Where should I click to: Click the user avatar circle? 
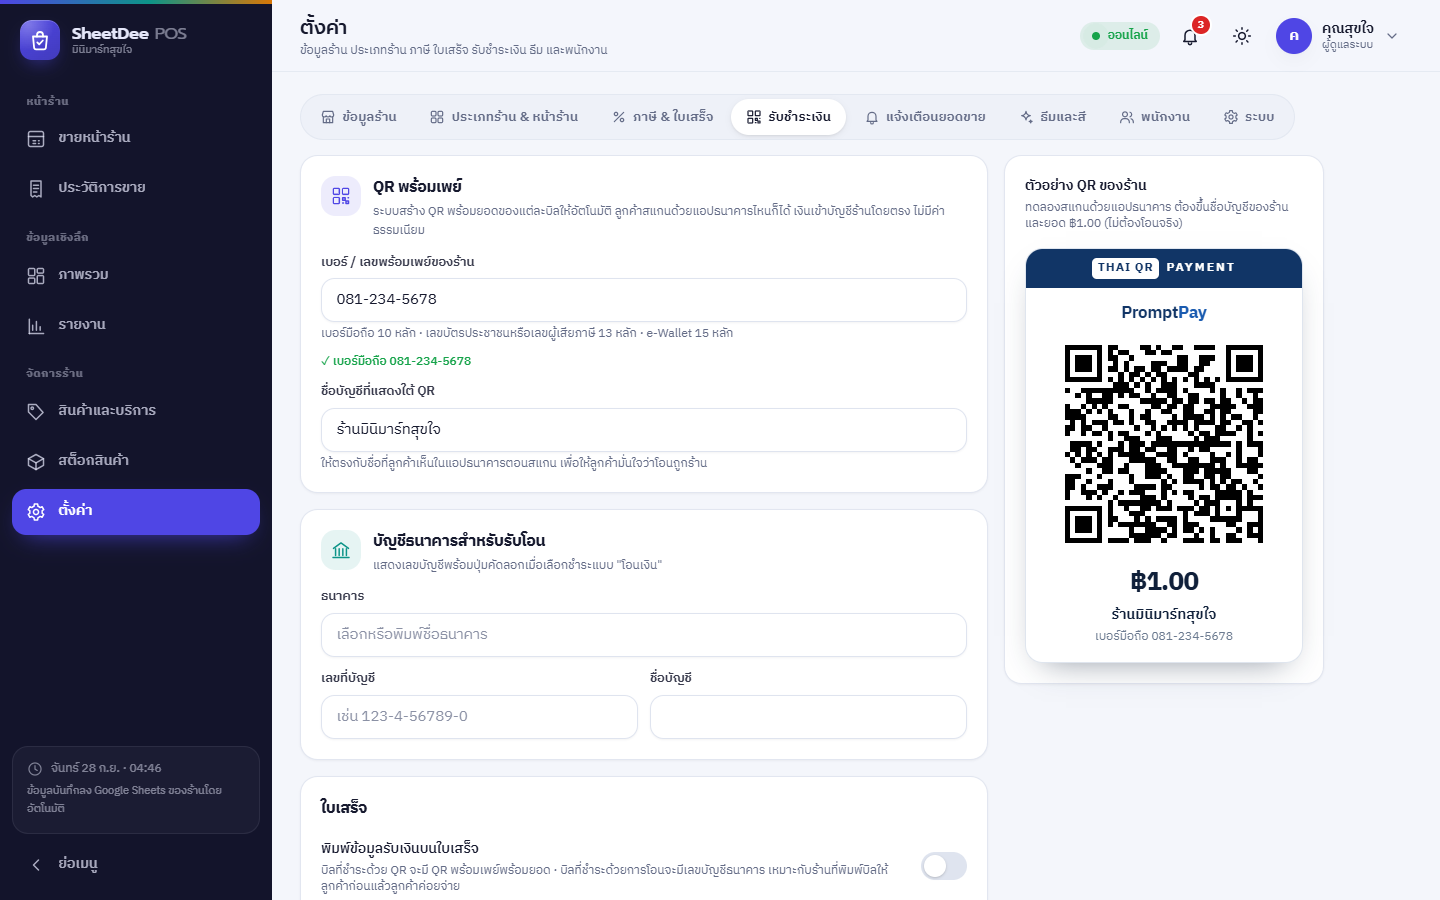(1294, 36)
